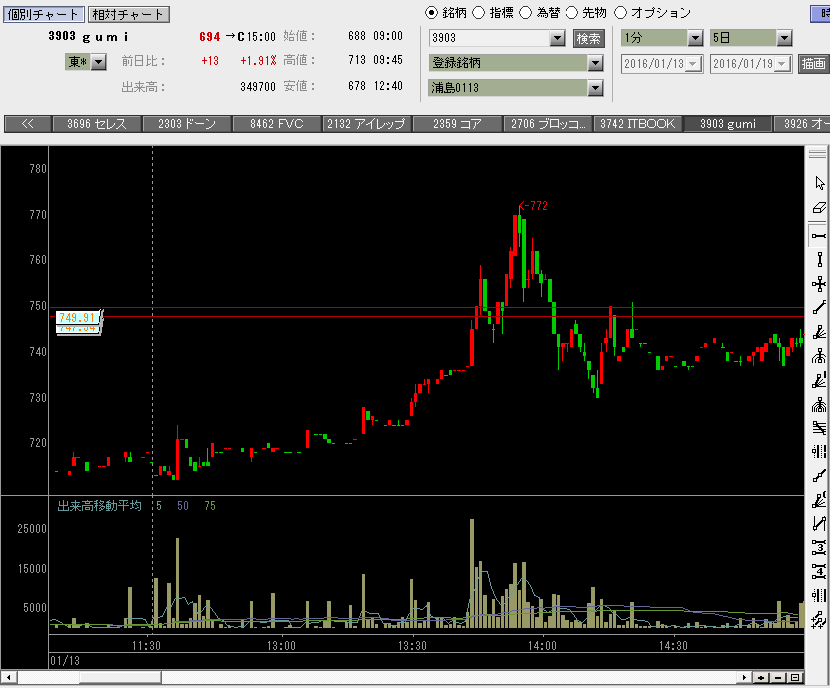Viewport: 830px width, 688px height.
Task: Select the 2303 ドーン stock tab
Action: point(187,124)
